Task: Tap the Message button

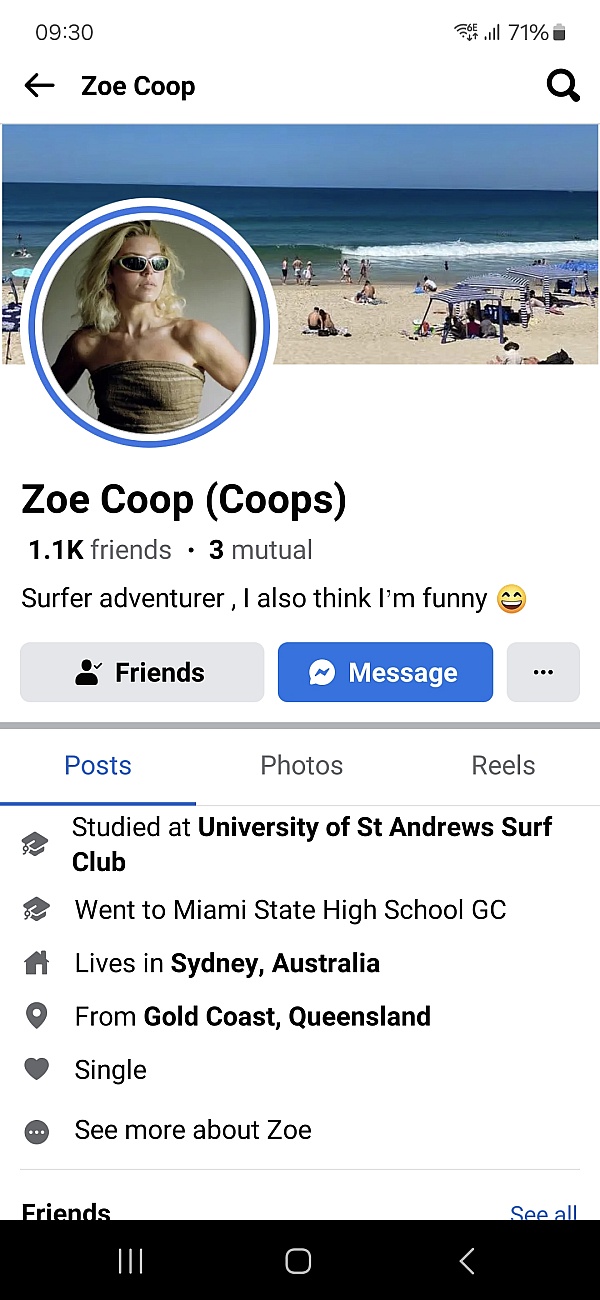Action: point(385,672)
